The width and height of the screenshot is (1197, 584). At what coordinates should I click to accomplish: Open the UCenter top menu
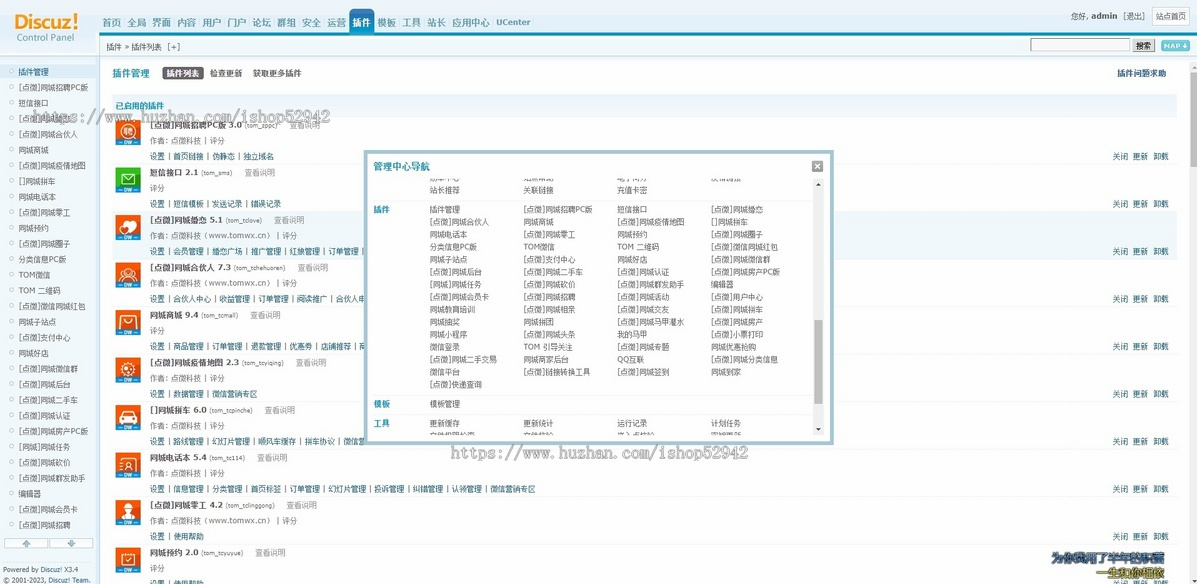point(513,23)
